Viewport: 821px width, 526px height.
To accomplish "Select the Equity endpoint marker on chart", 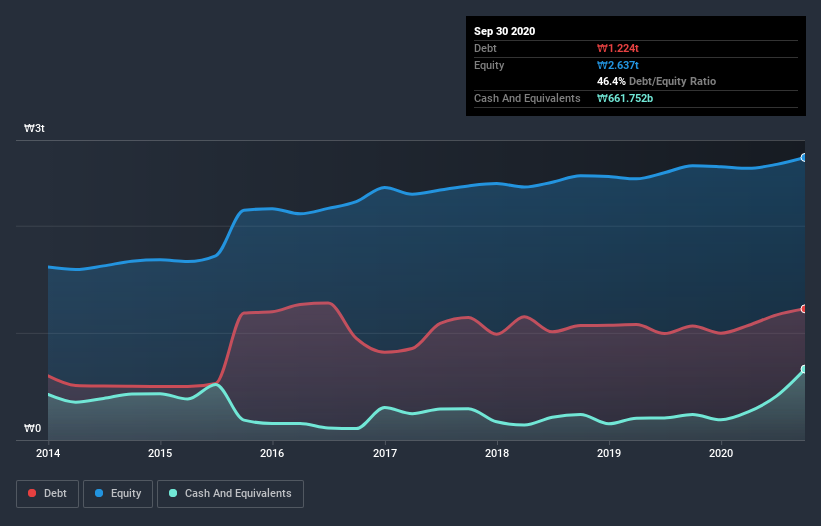I will click(x=804, y=158).
